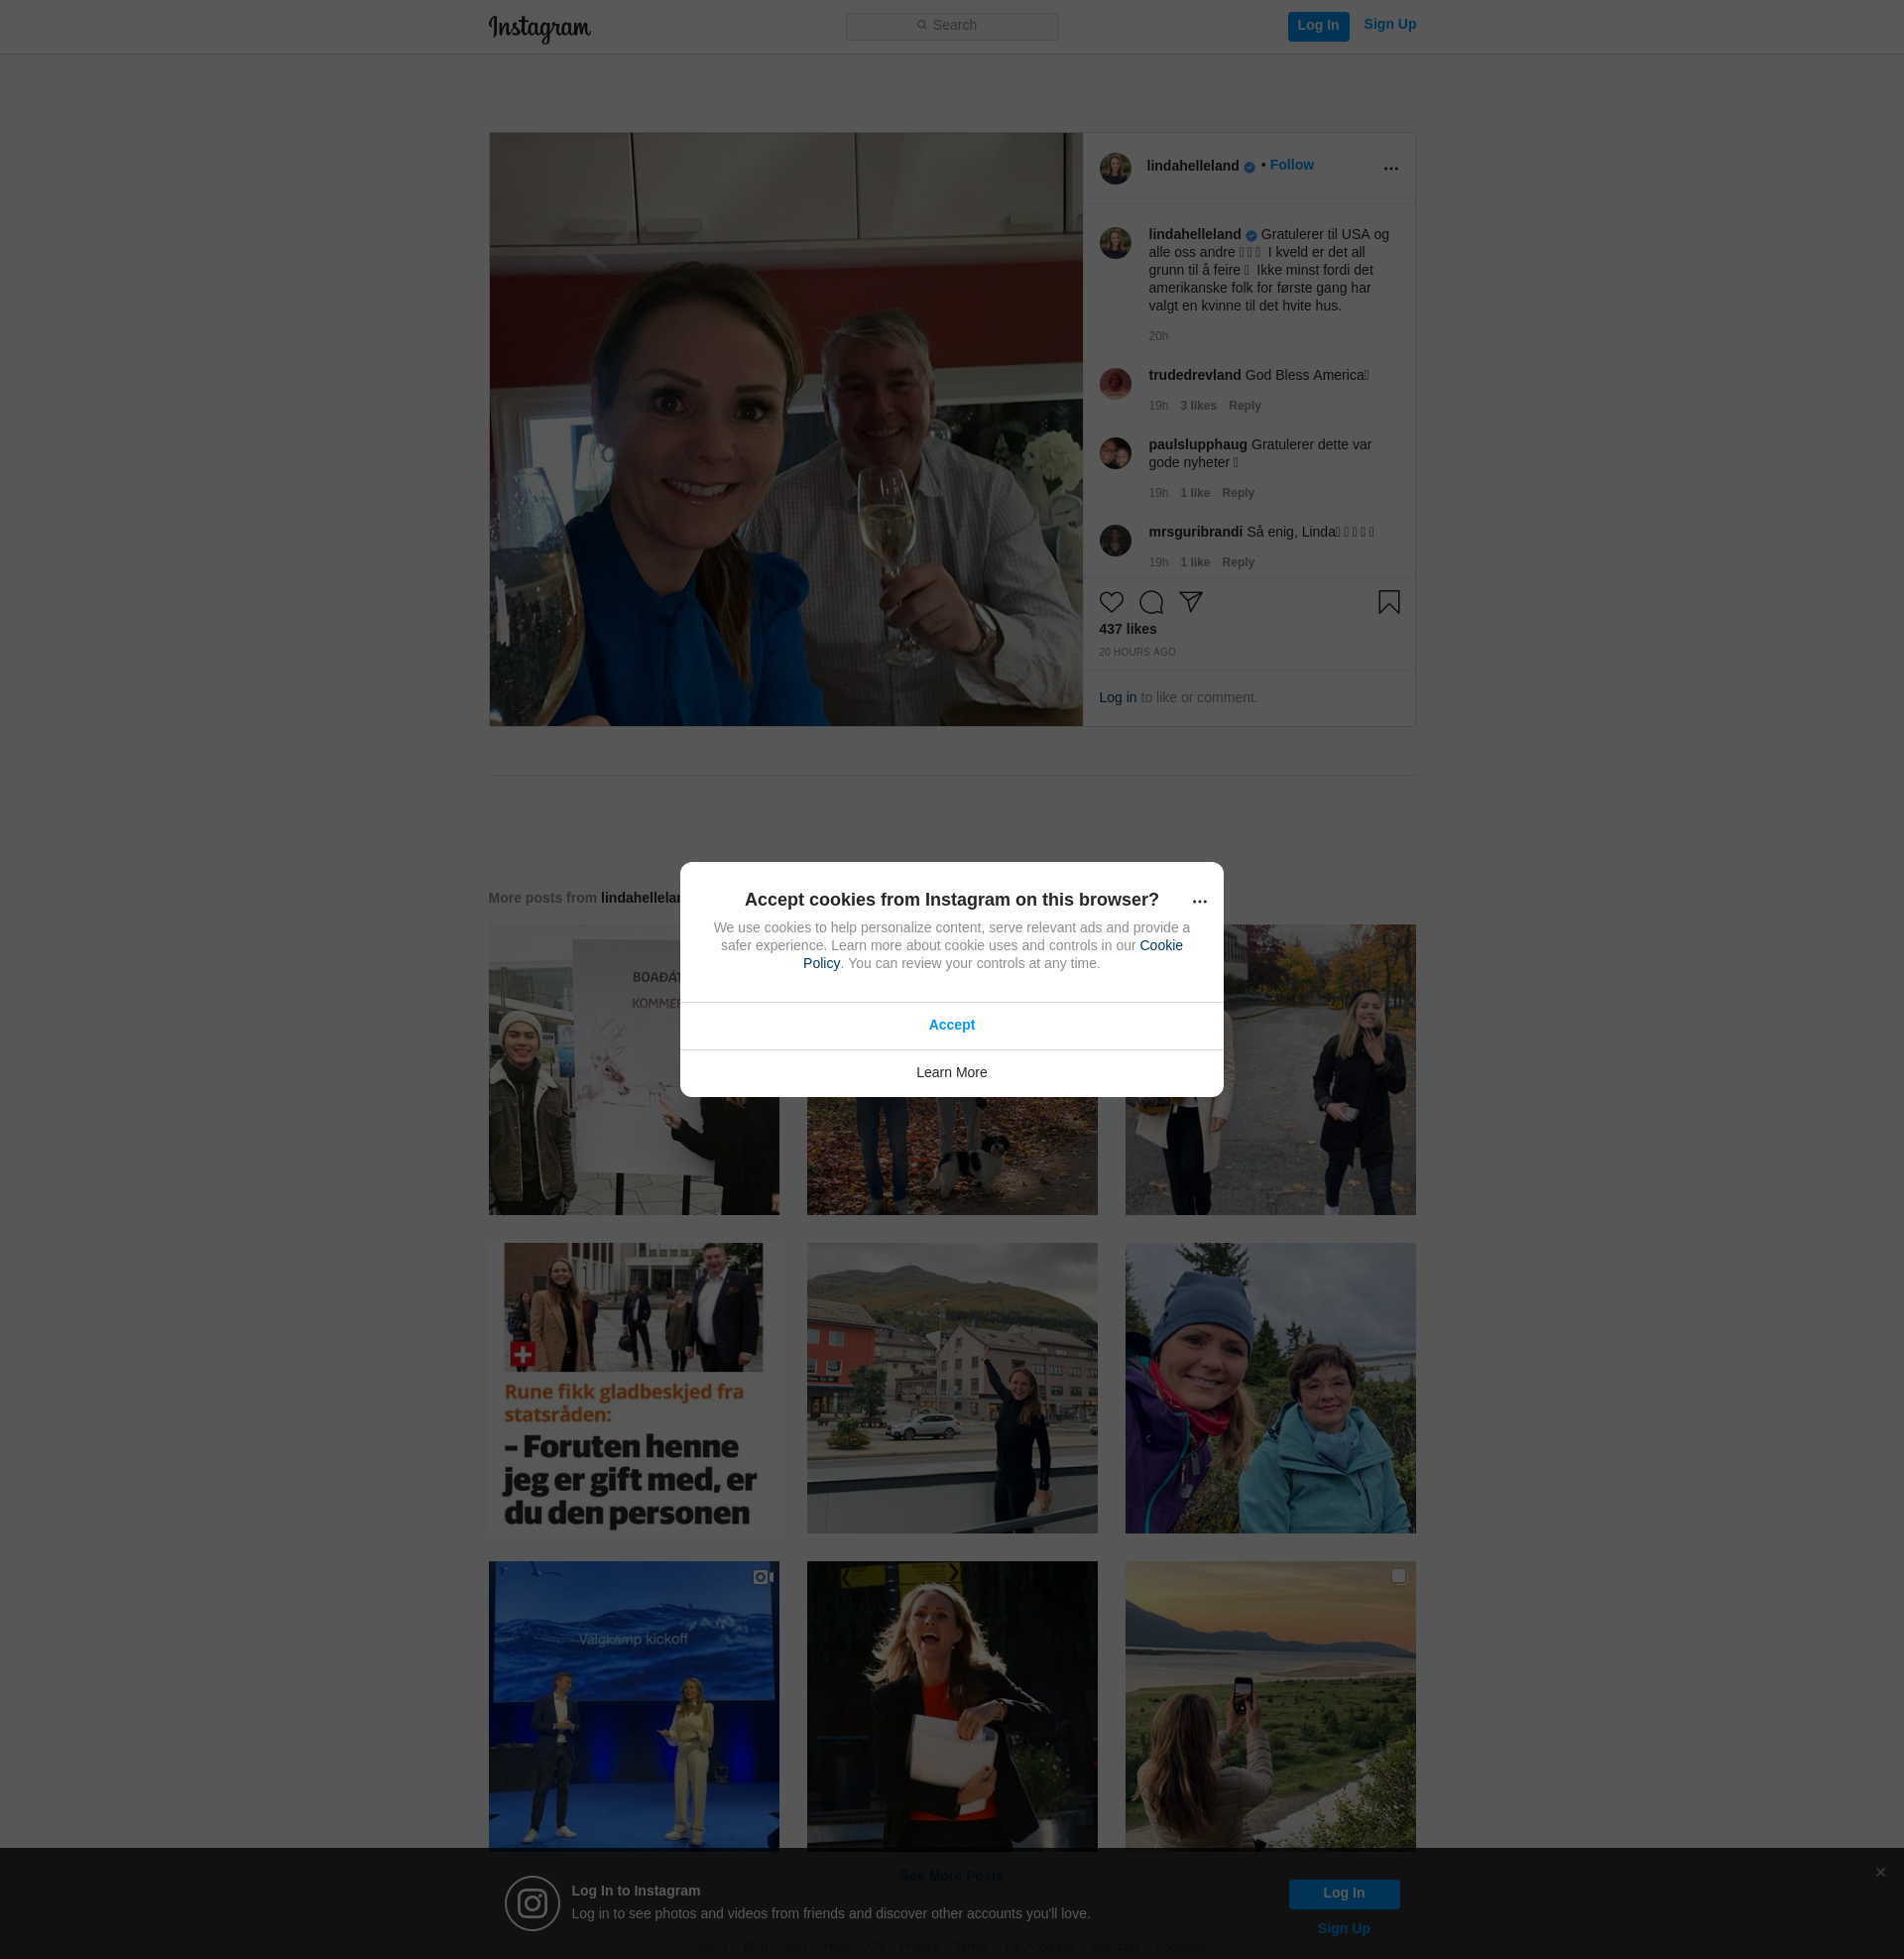Open the post options three-dot menu
The image size is (1904, 1959).
point(1390,168)
